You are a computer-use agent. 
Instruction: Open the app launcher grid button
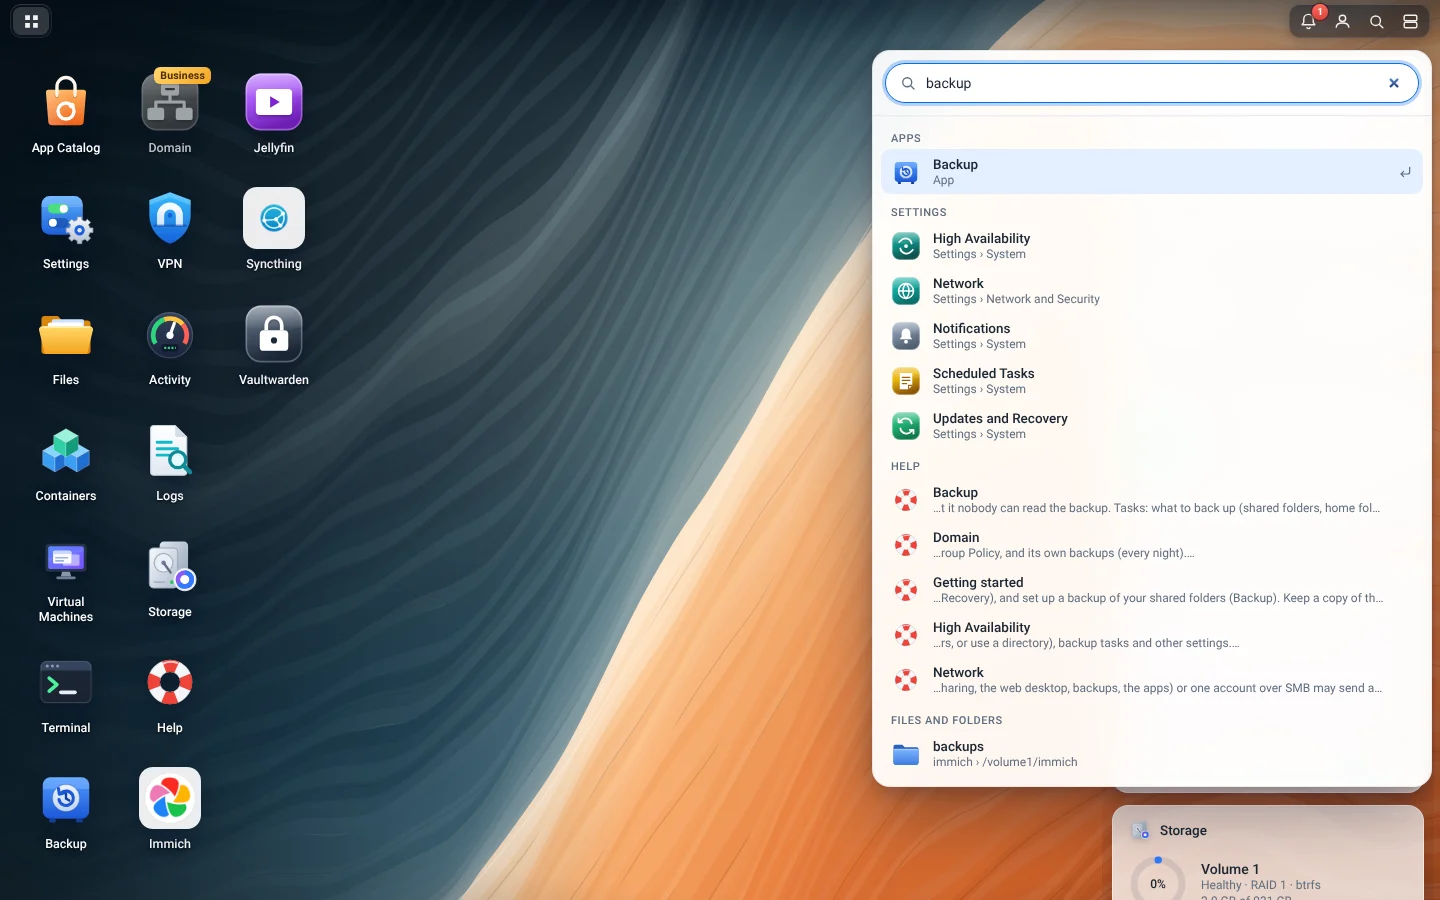(31, 21)
